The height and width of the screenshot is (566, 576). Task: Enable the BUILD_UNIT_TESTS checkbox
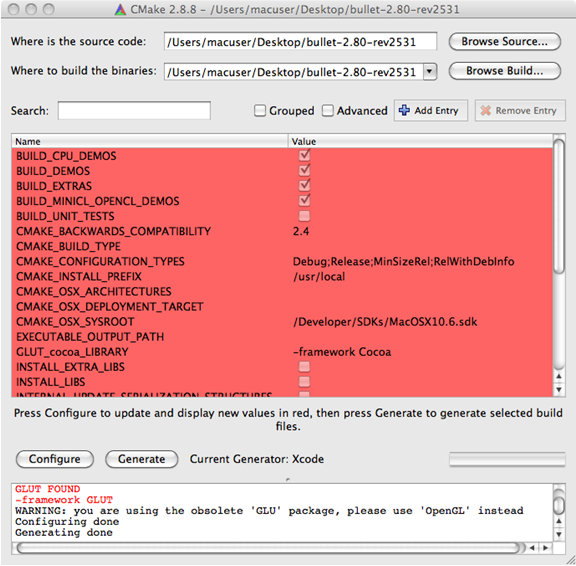tap(304, 216)
